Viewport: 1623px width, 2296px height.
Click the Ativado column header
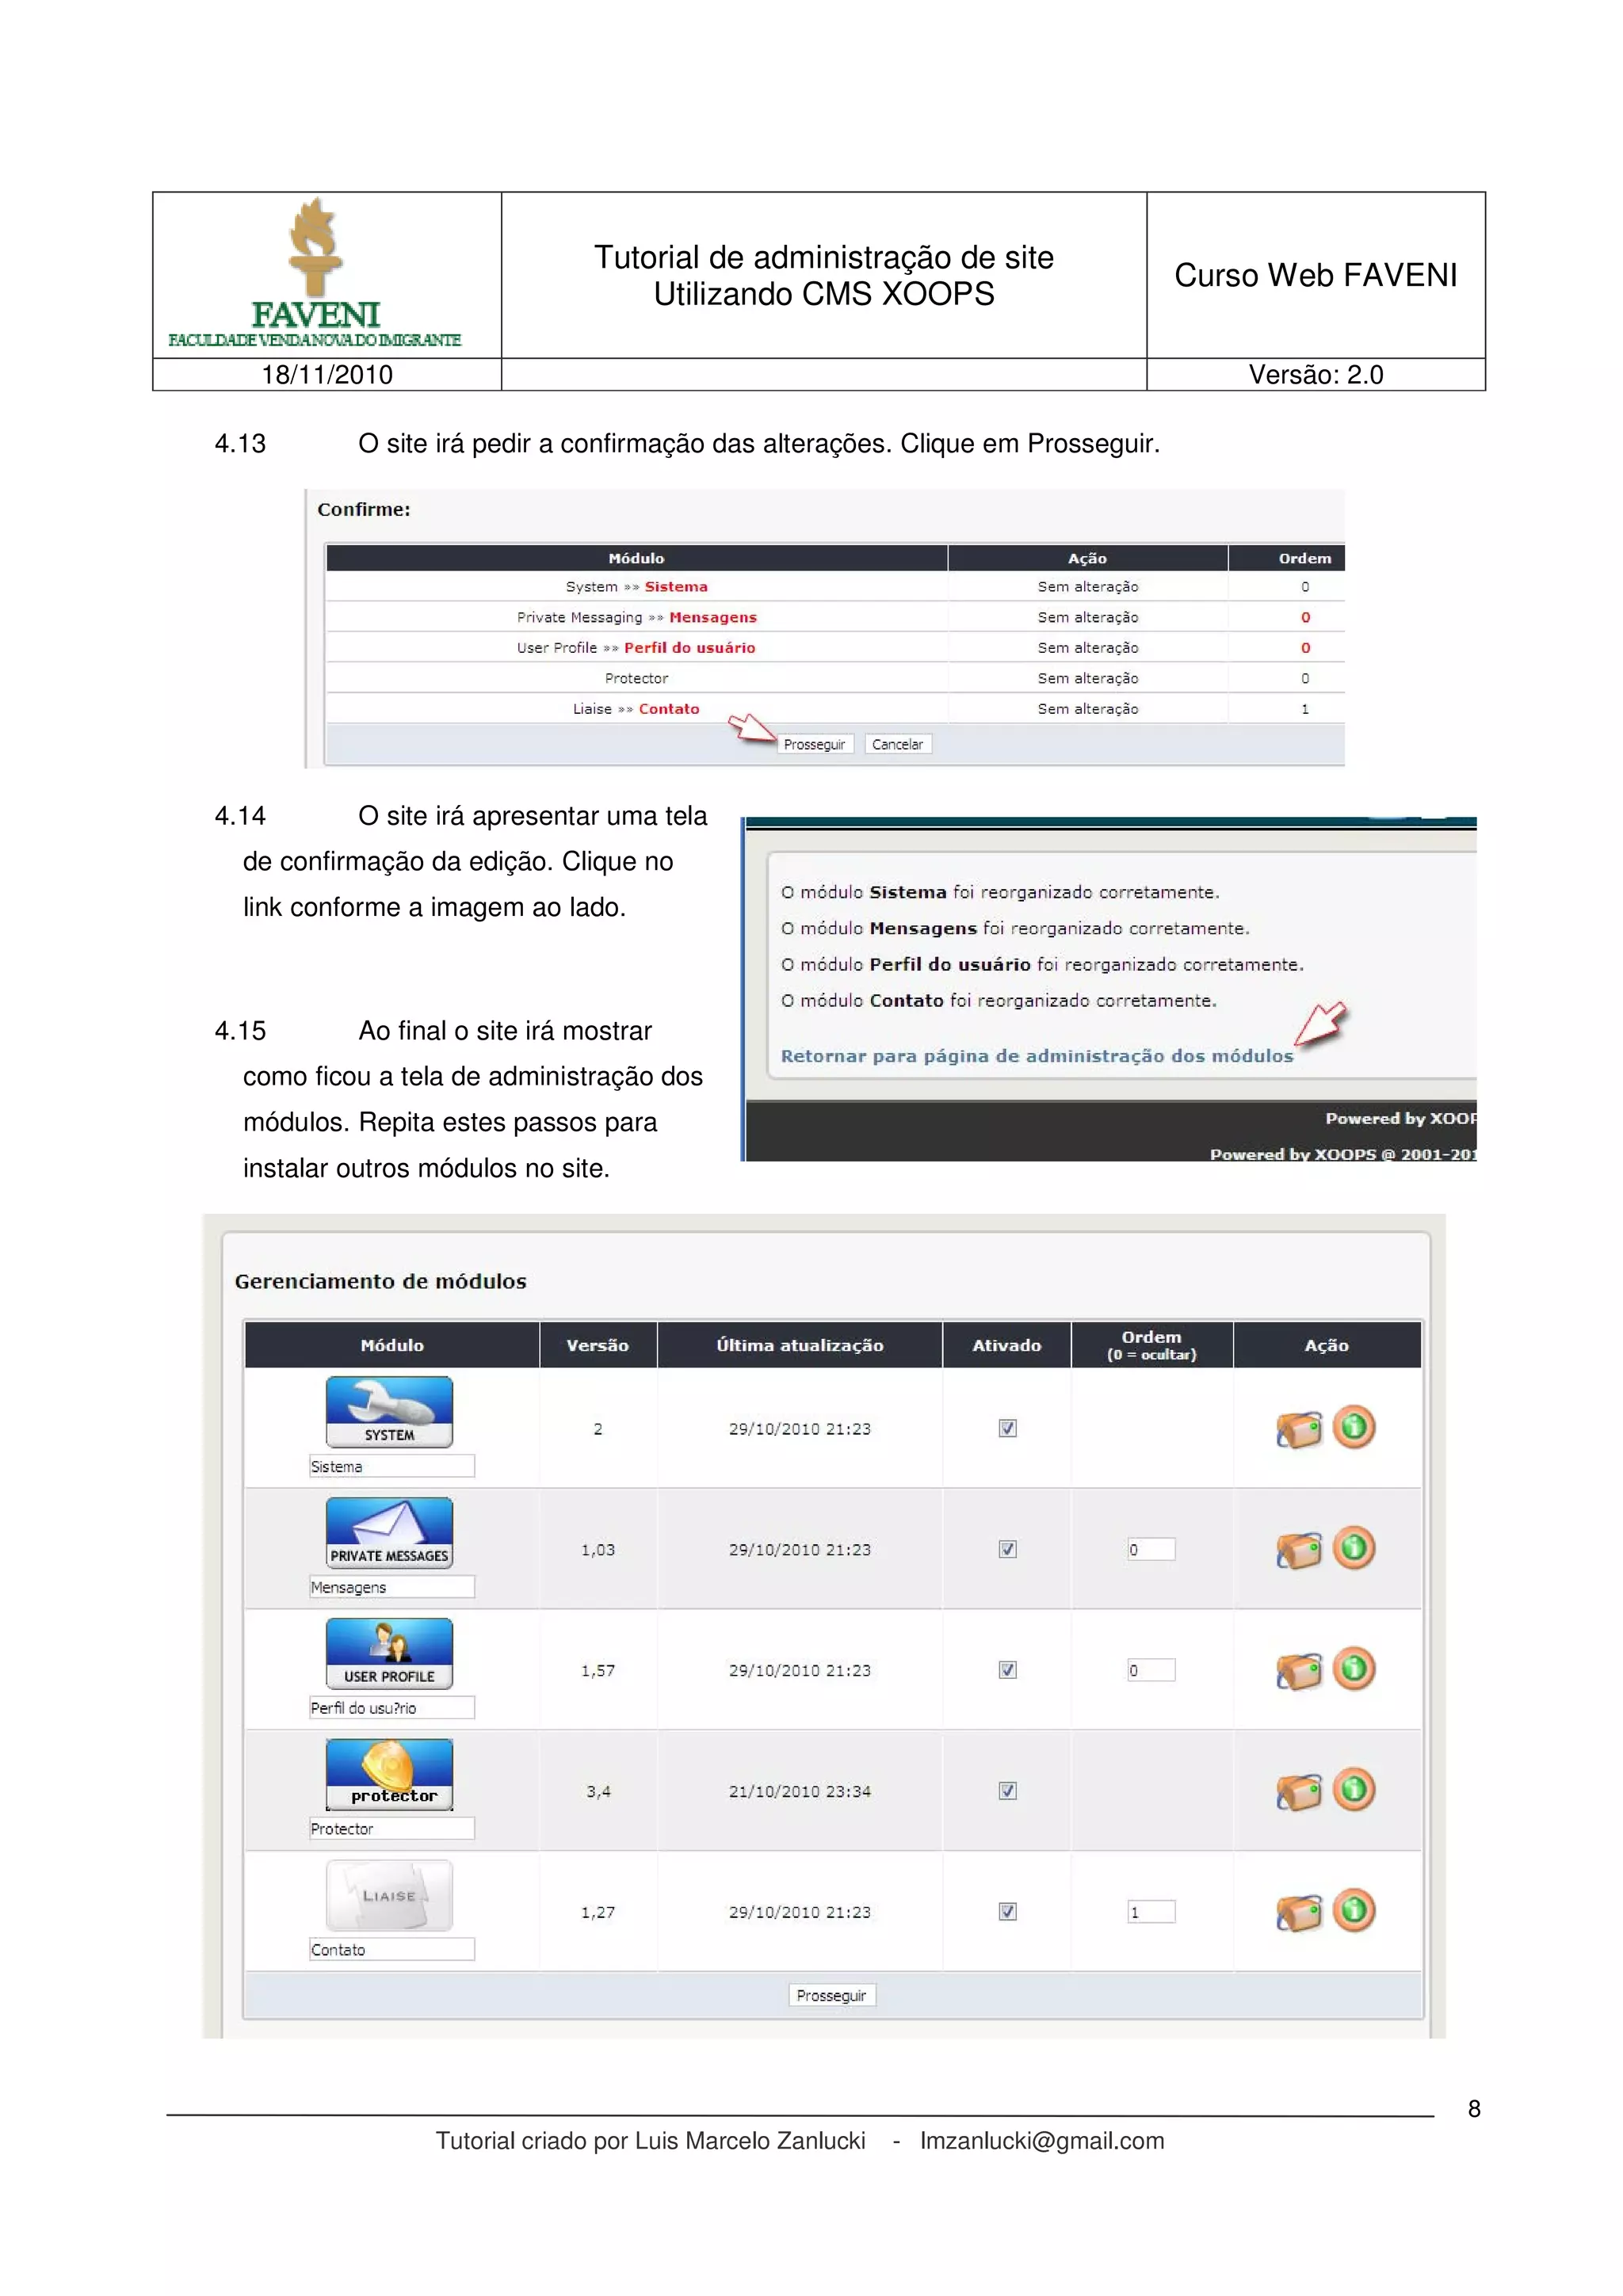pos(1007,1346)
